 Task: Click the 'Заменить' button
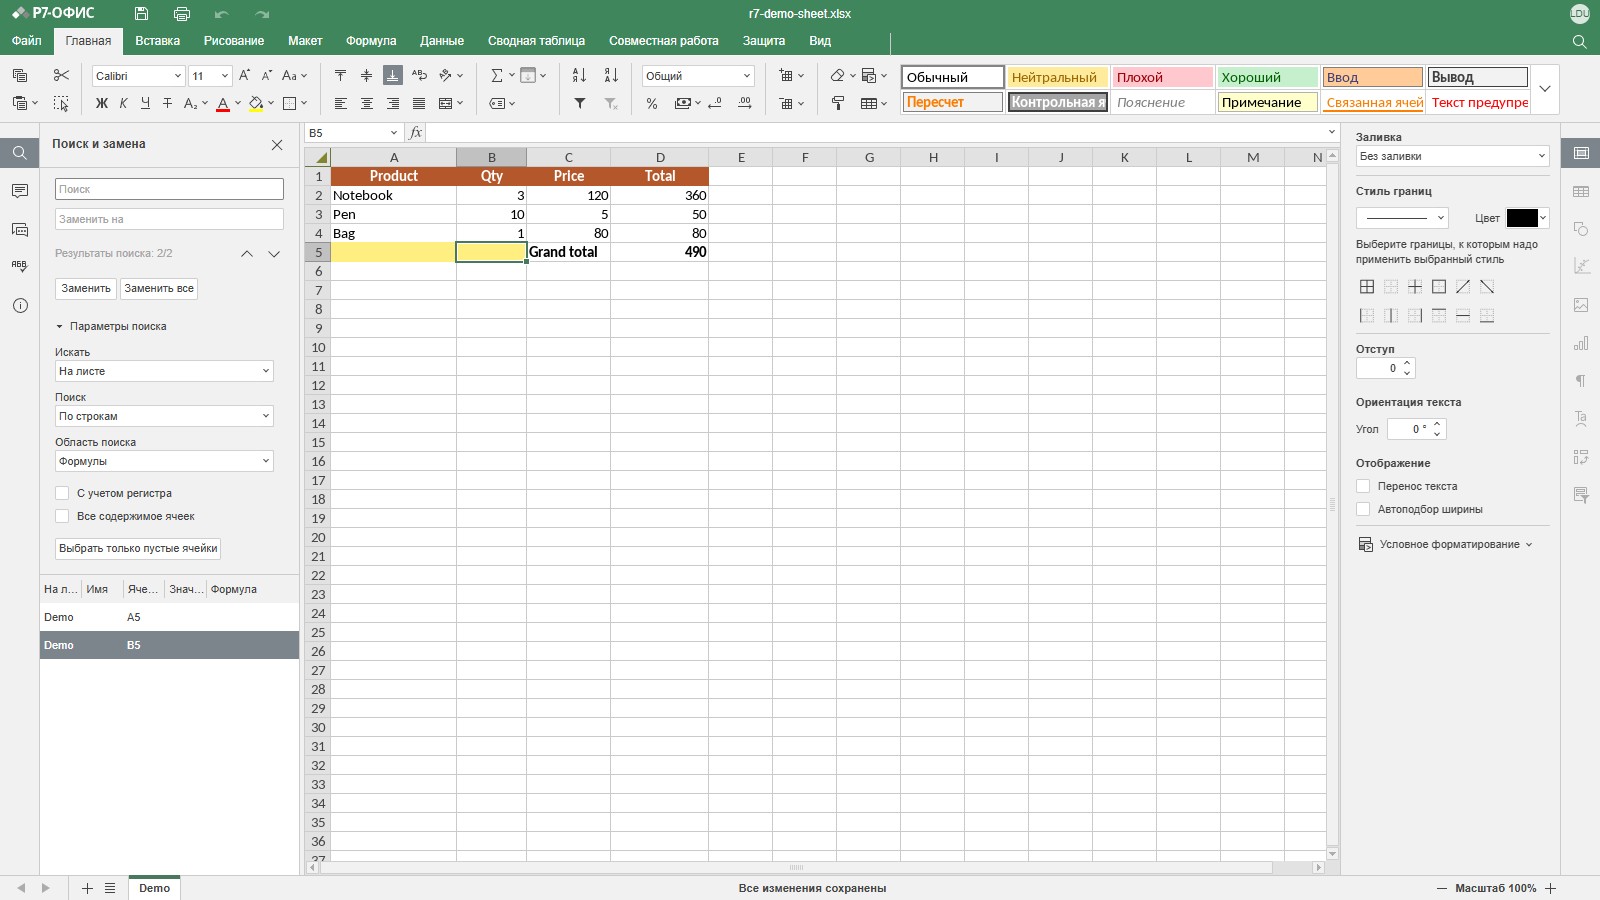coord(86,288)
